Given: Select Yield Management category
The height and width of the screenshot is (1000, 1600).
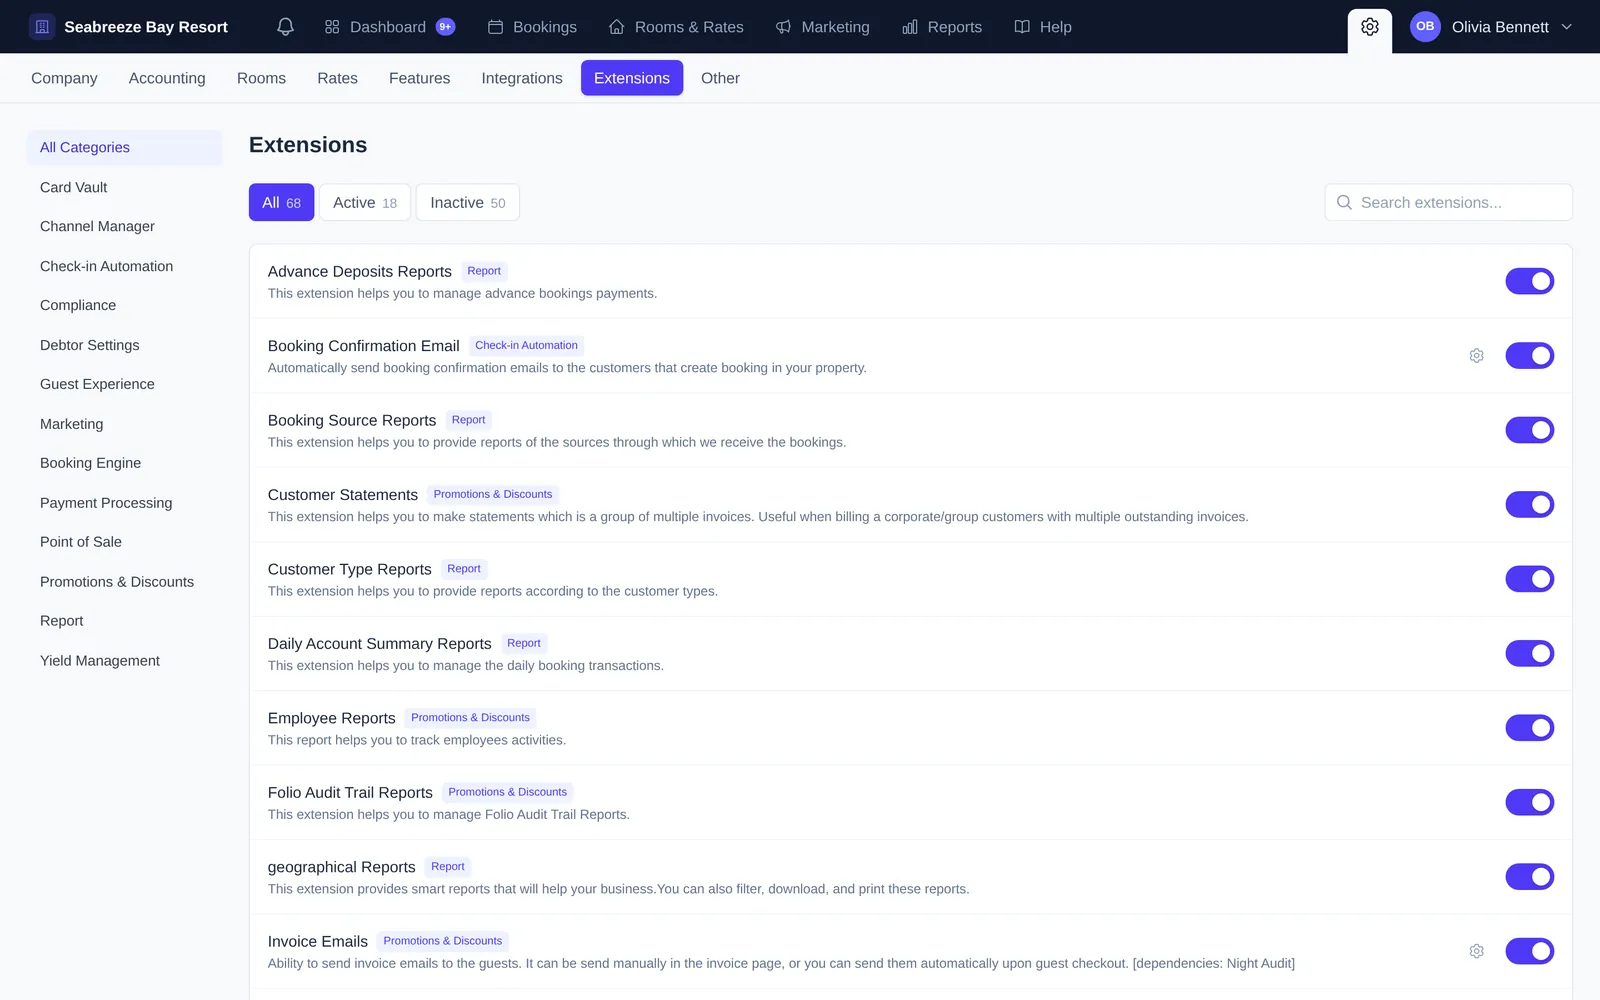Looking at the screenshot, I should tap(124, 661).
